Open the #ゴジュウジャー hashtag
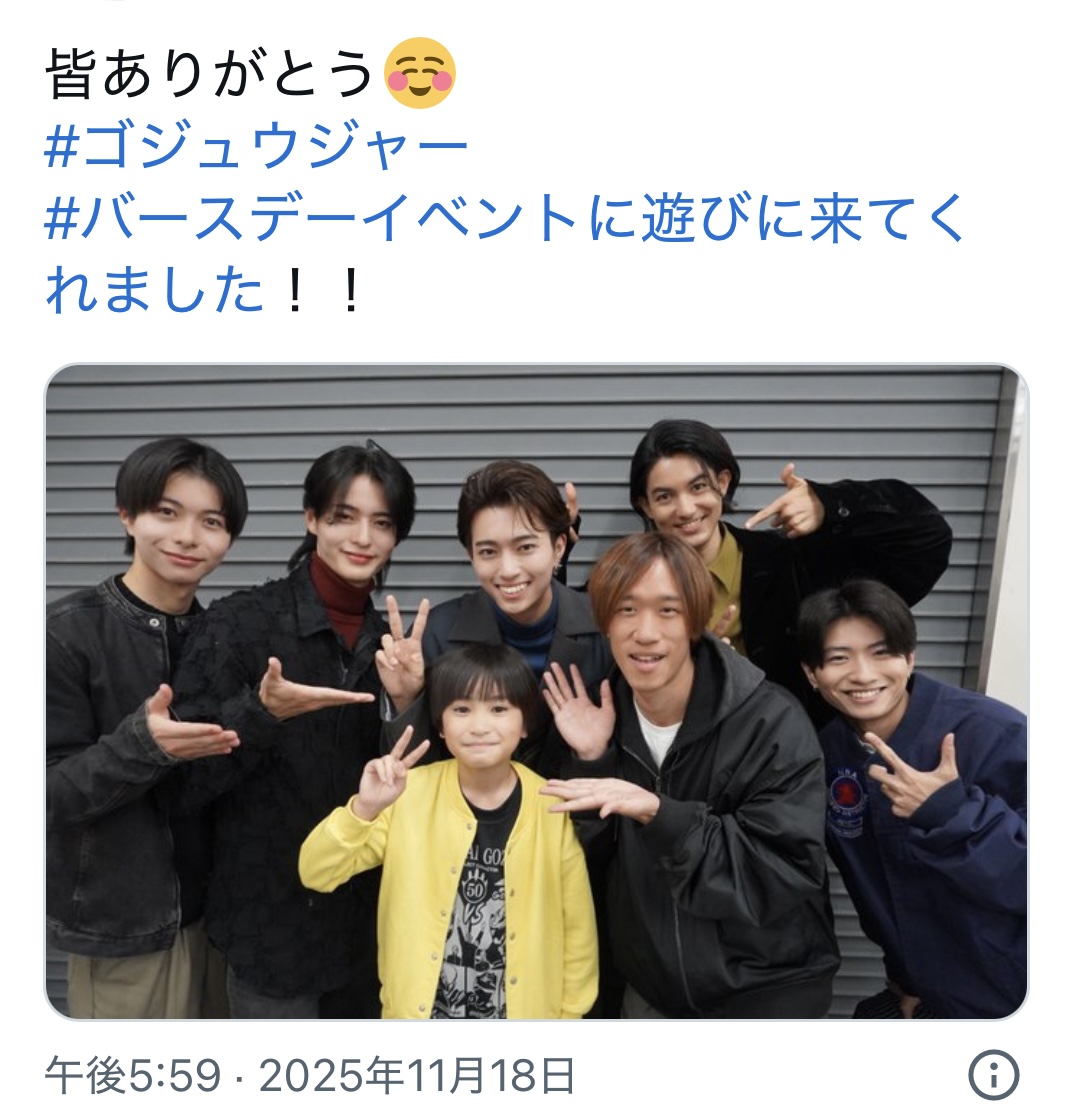This screenshot has height=1108, width=1070. (257, 146)
